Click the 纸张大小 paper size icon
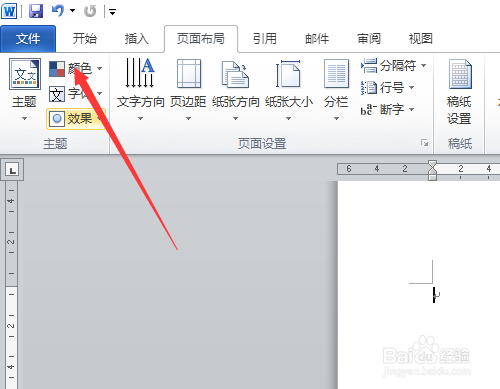The width and height of the screenshot is (500, 389). pos(288,73)
